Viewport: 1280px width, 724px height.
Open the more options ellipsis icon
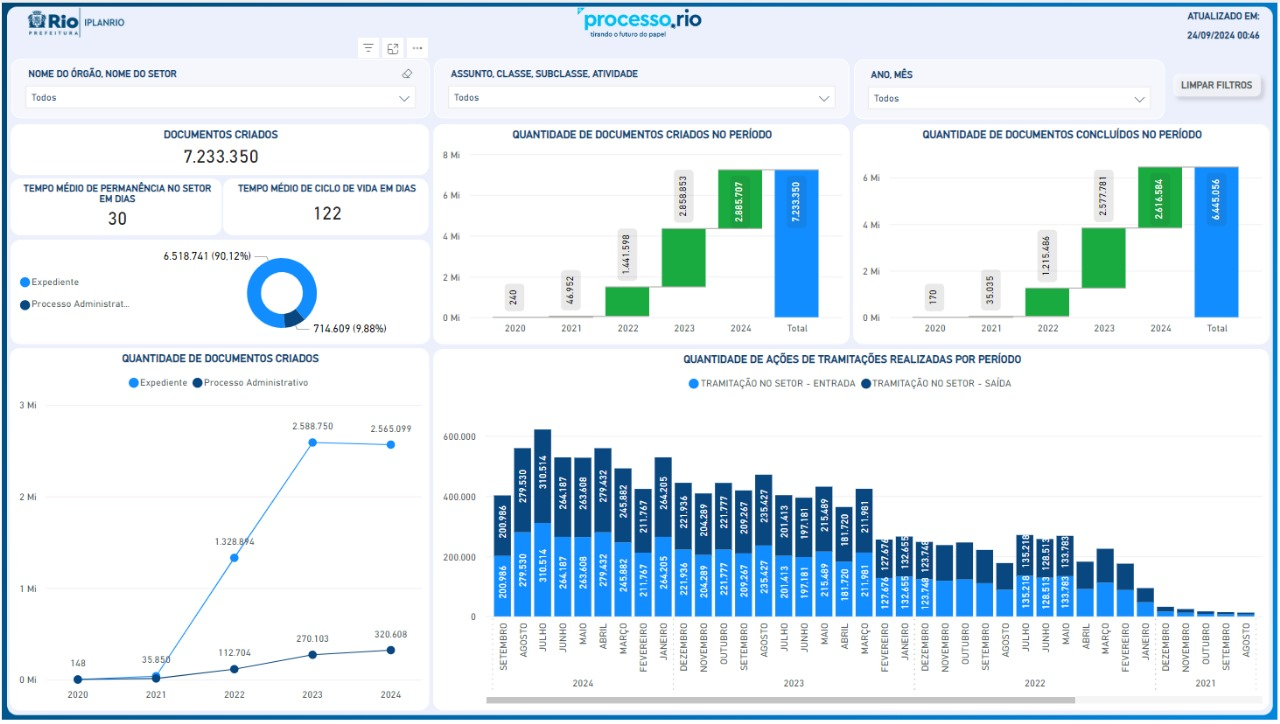coord(418,48)
